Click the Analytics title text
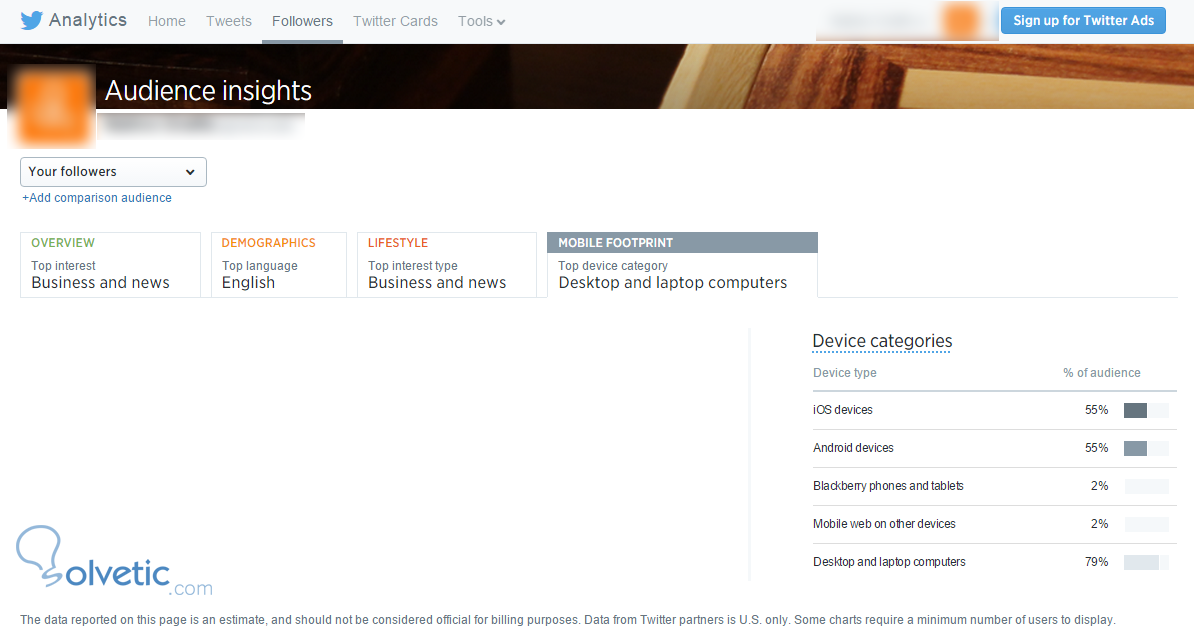1194x644 pixels. (88, 20)
